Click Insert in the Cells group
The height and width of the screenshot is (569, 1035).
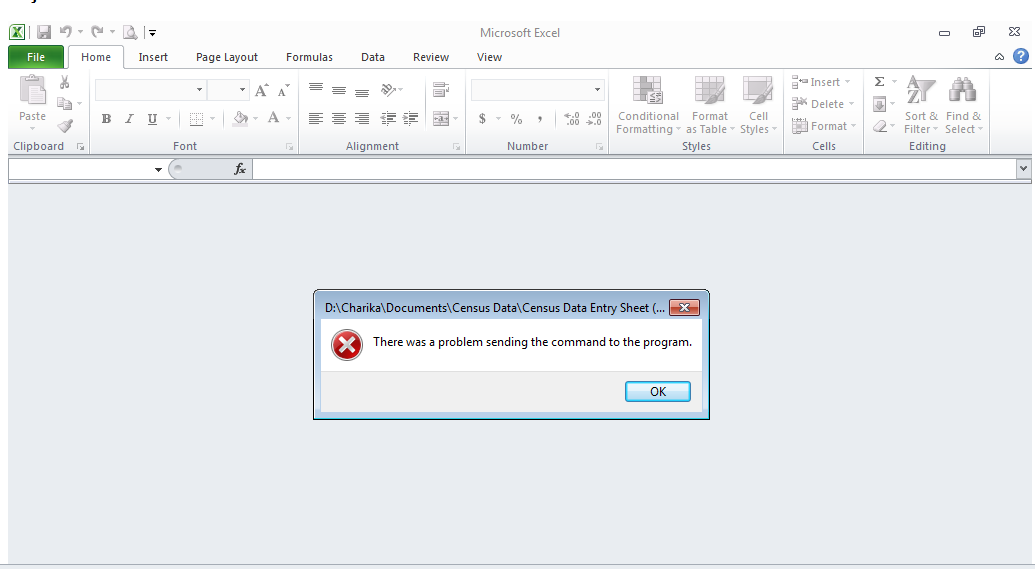click(820, 82)
